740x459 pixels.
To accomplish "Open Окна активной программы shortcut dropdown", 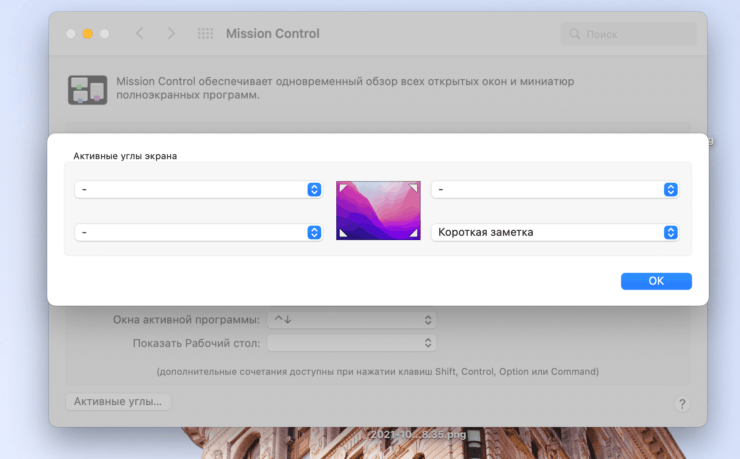I will click(352, 320).
